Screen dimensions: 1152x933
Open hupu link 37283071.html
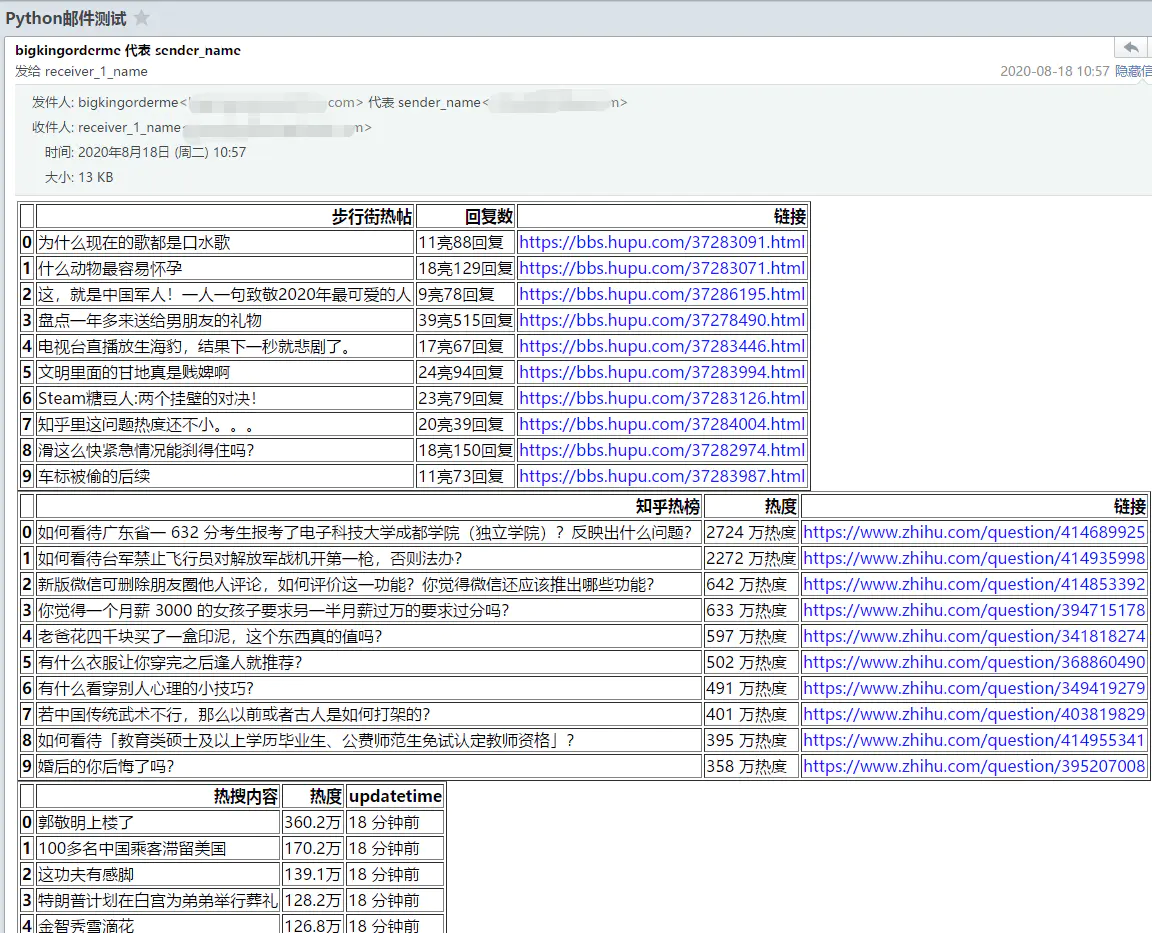pos(662,268)
